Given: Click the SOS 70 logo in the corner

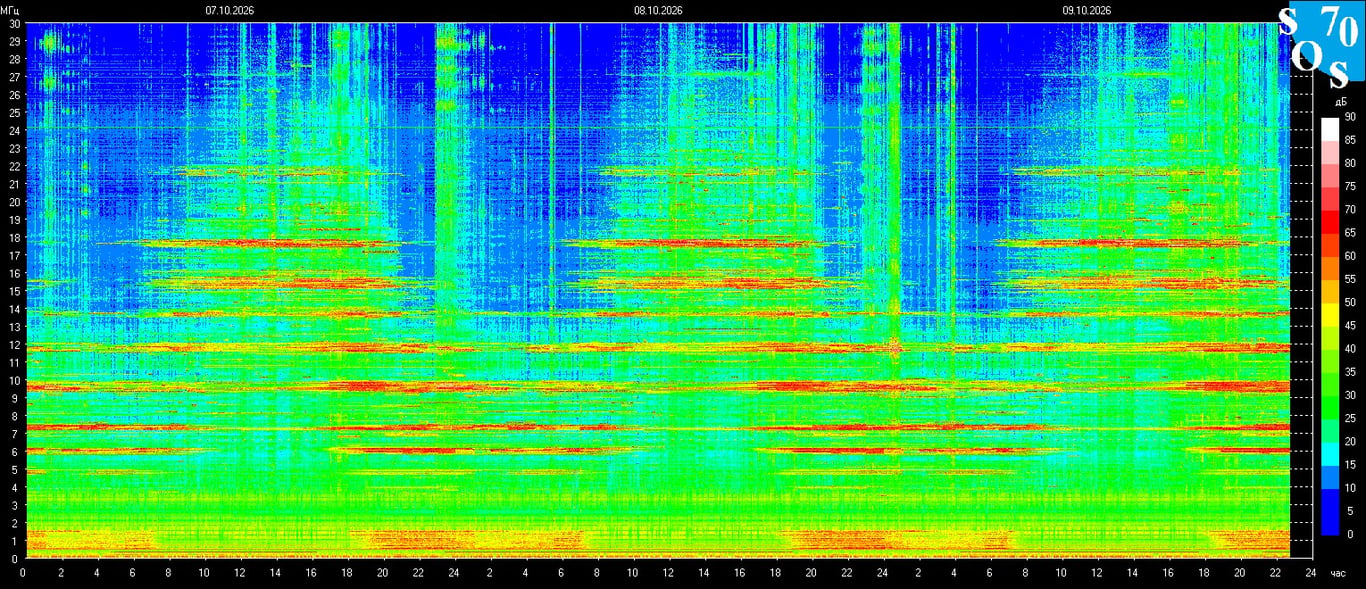Looking at the screenshot, I should [x=1321, y=45].
